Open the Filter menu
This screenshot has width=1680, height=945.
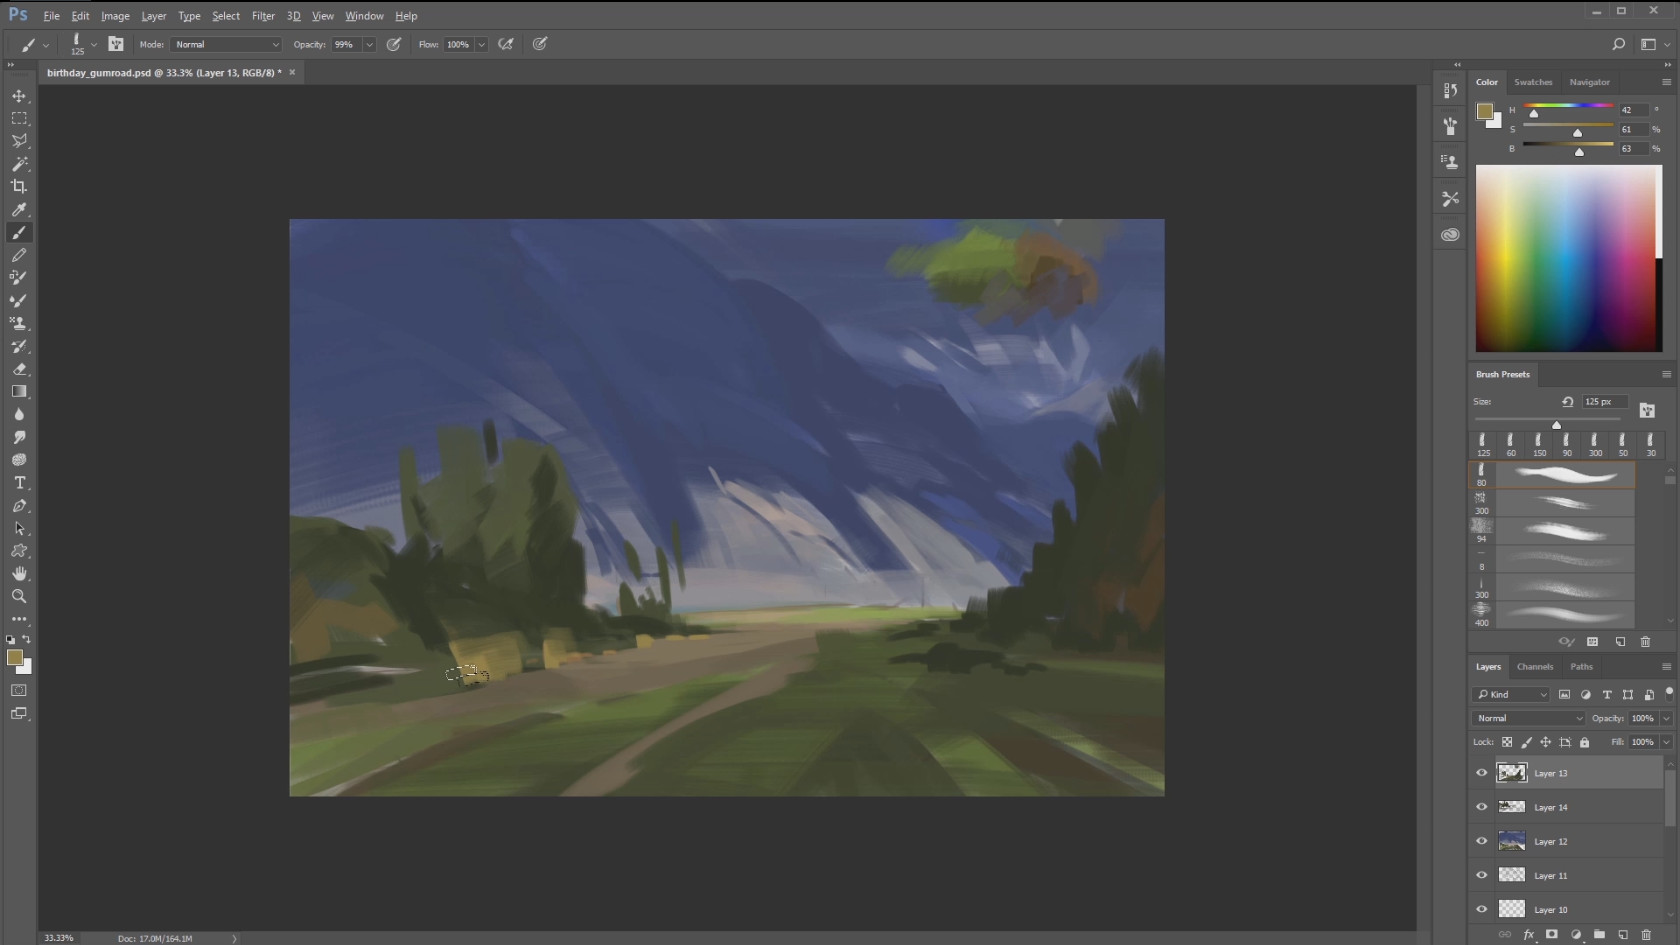[x=263, y=16]
